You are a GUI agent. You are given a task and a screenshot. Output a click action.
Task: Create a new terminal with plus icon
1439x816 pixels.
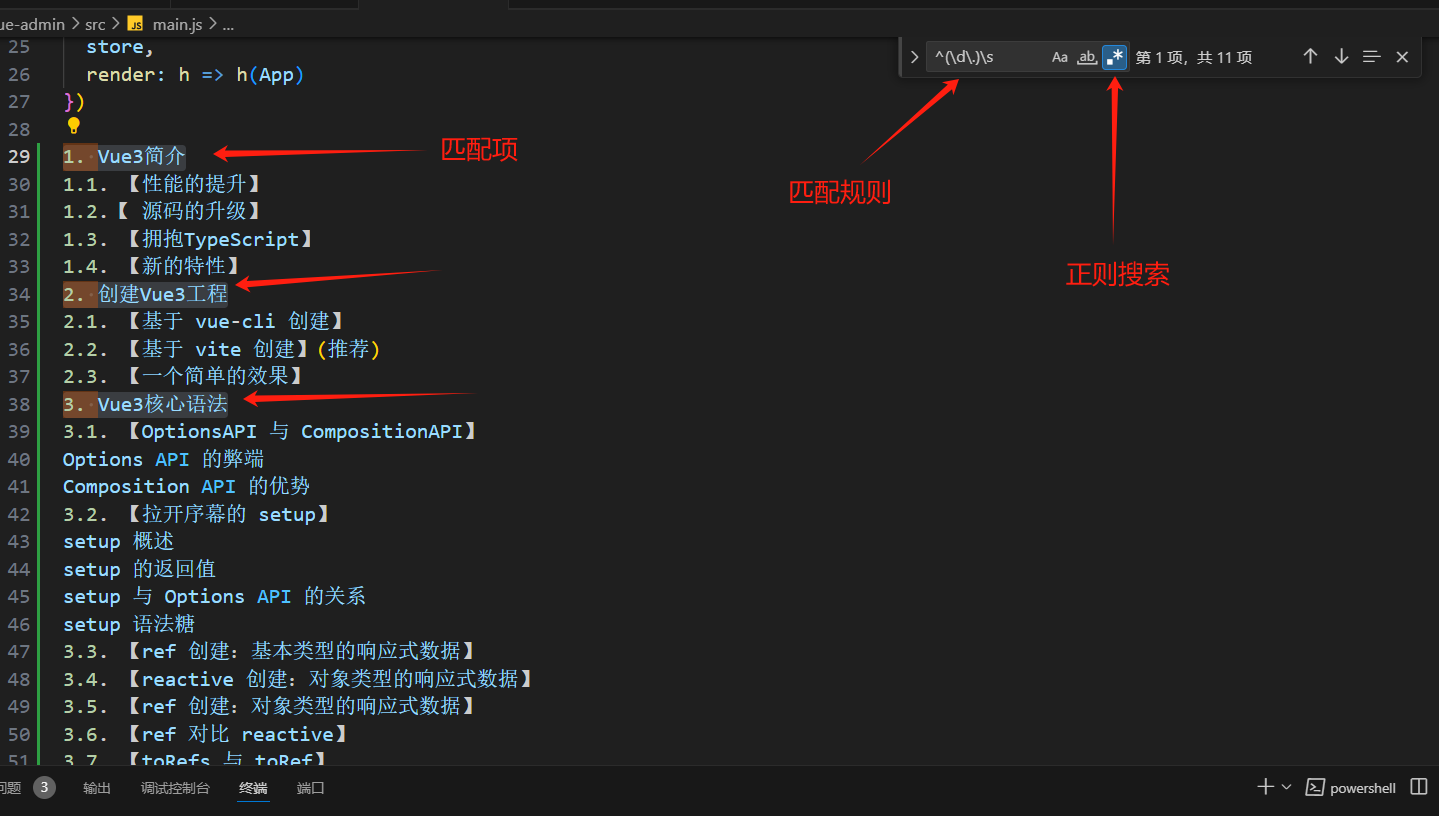(x=1265, y=787)
